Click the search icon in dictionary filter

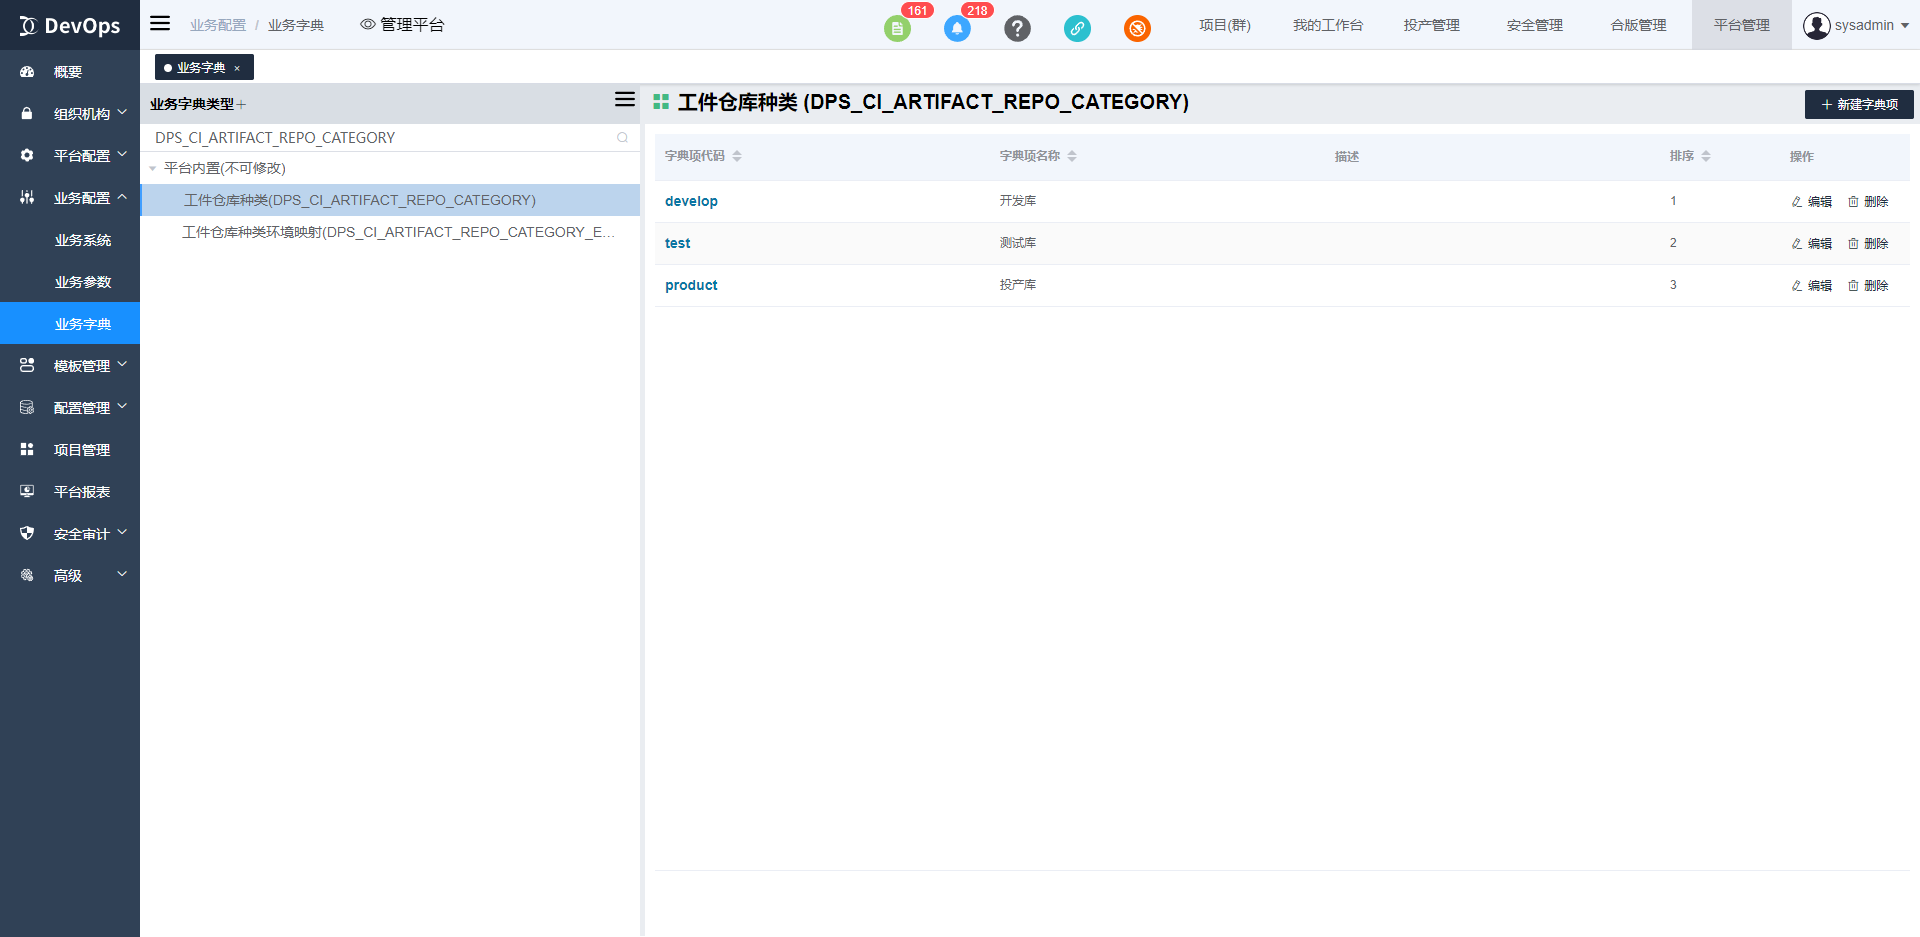(x=622, y=138)
